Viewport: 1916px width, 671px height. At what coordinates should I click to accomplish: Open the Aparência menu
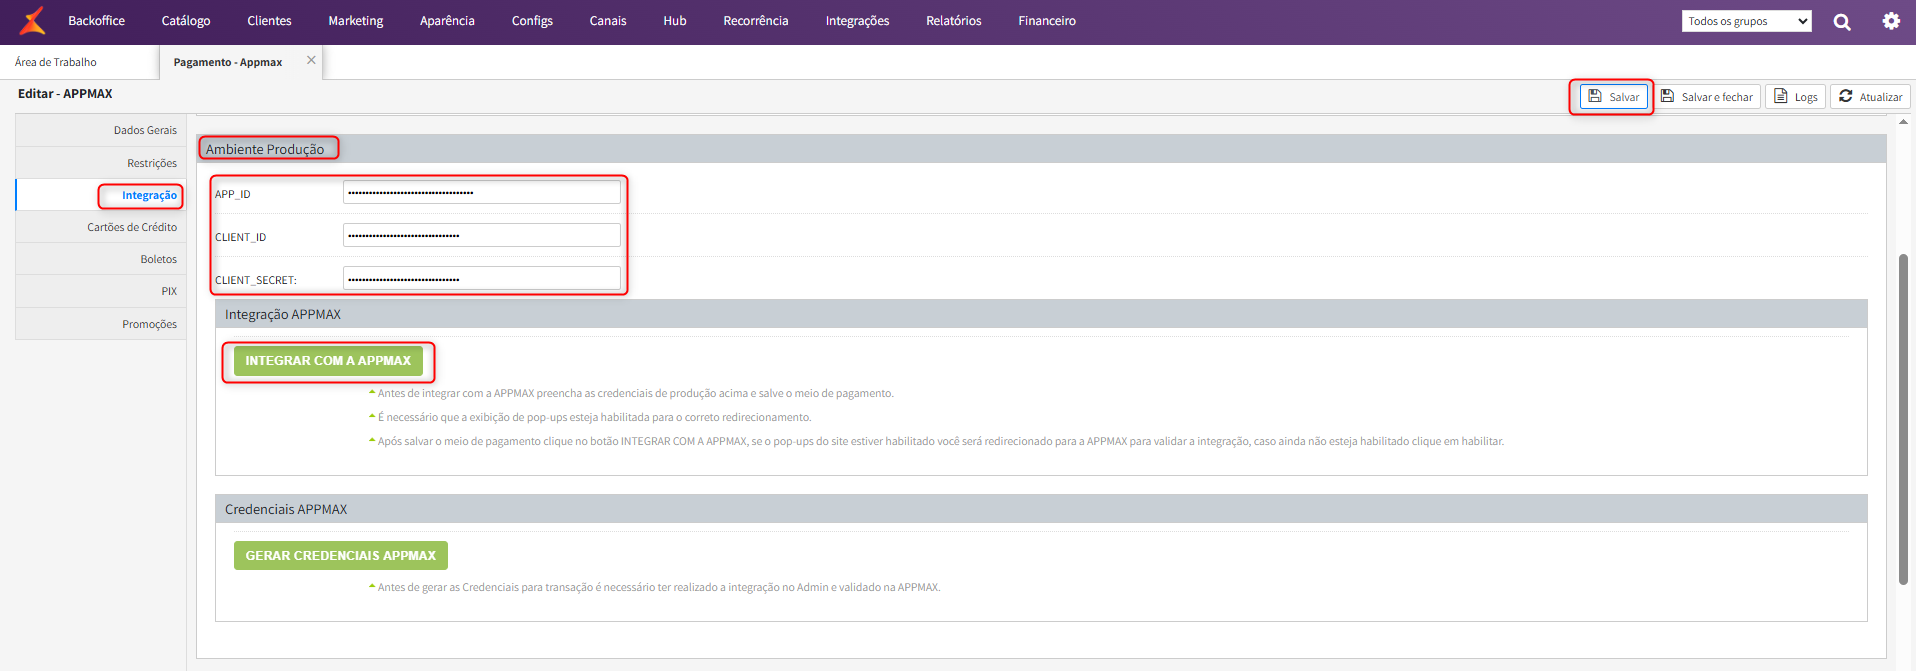(x=447, y=21)
